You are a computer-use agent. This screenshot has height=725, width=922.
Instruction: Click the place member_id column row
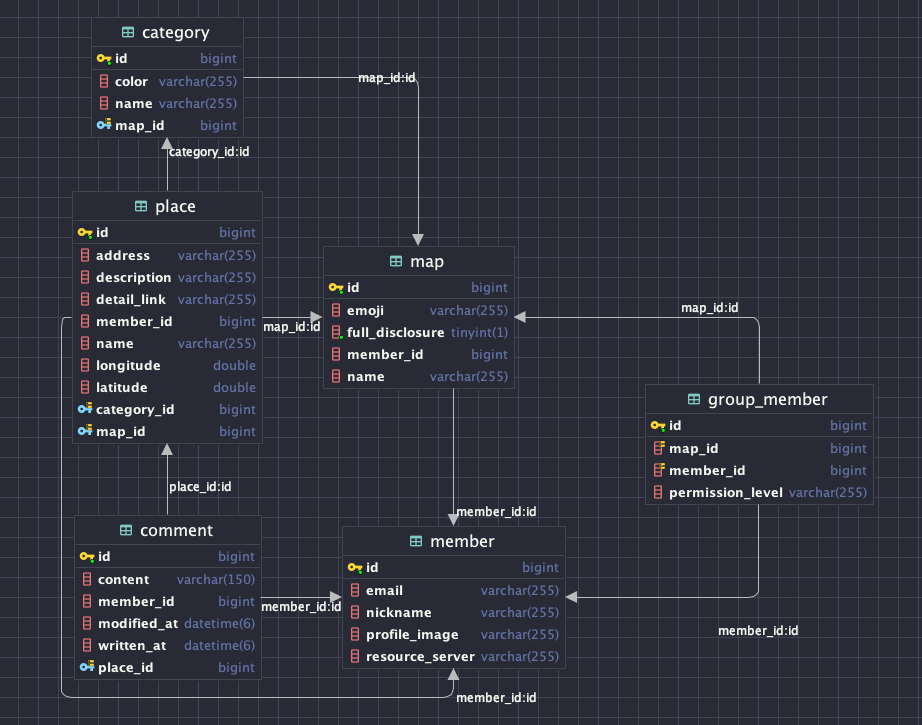[x=168, y=322]
